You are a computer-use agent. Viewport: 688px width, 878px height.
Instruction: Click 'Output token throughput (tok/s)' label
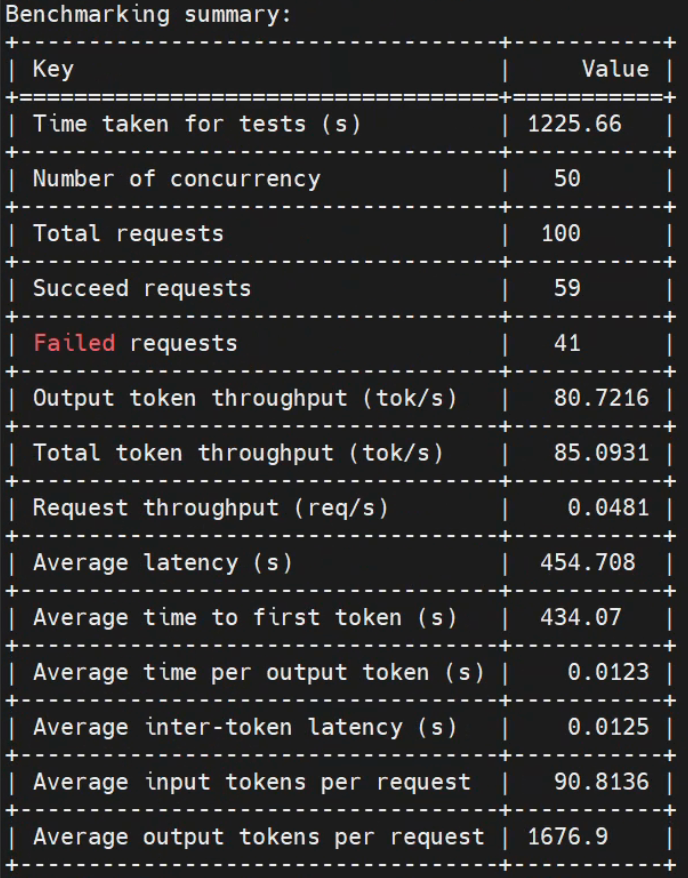tap(245, 398)
